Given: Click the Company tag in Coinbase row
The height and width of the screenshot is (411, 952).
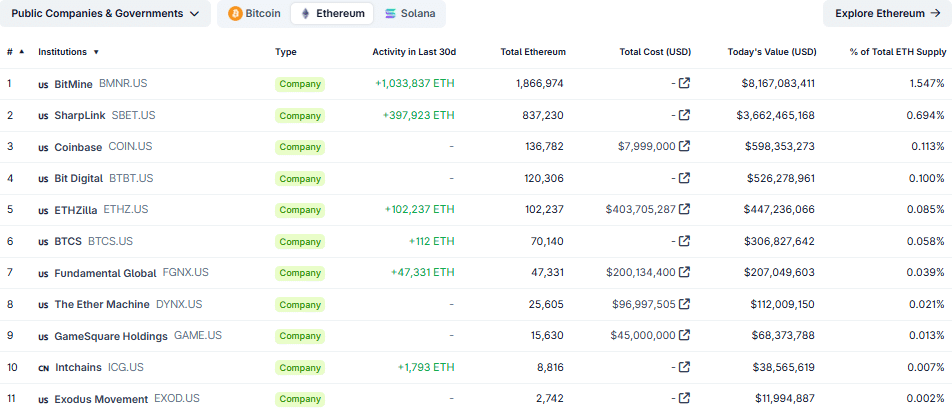Looking at the screenshot, I should point(300,147).
